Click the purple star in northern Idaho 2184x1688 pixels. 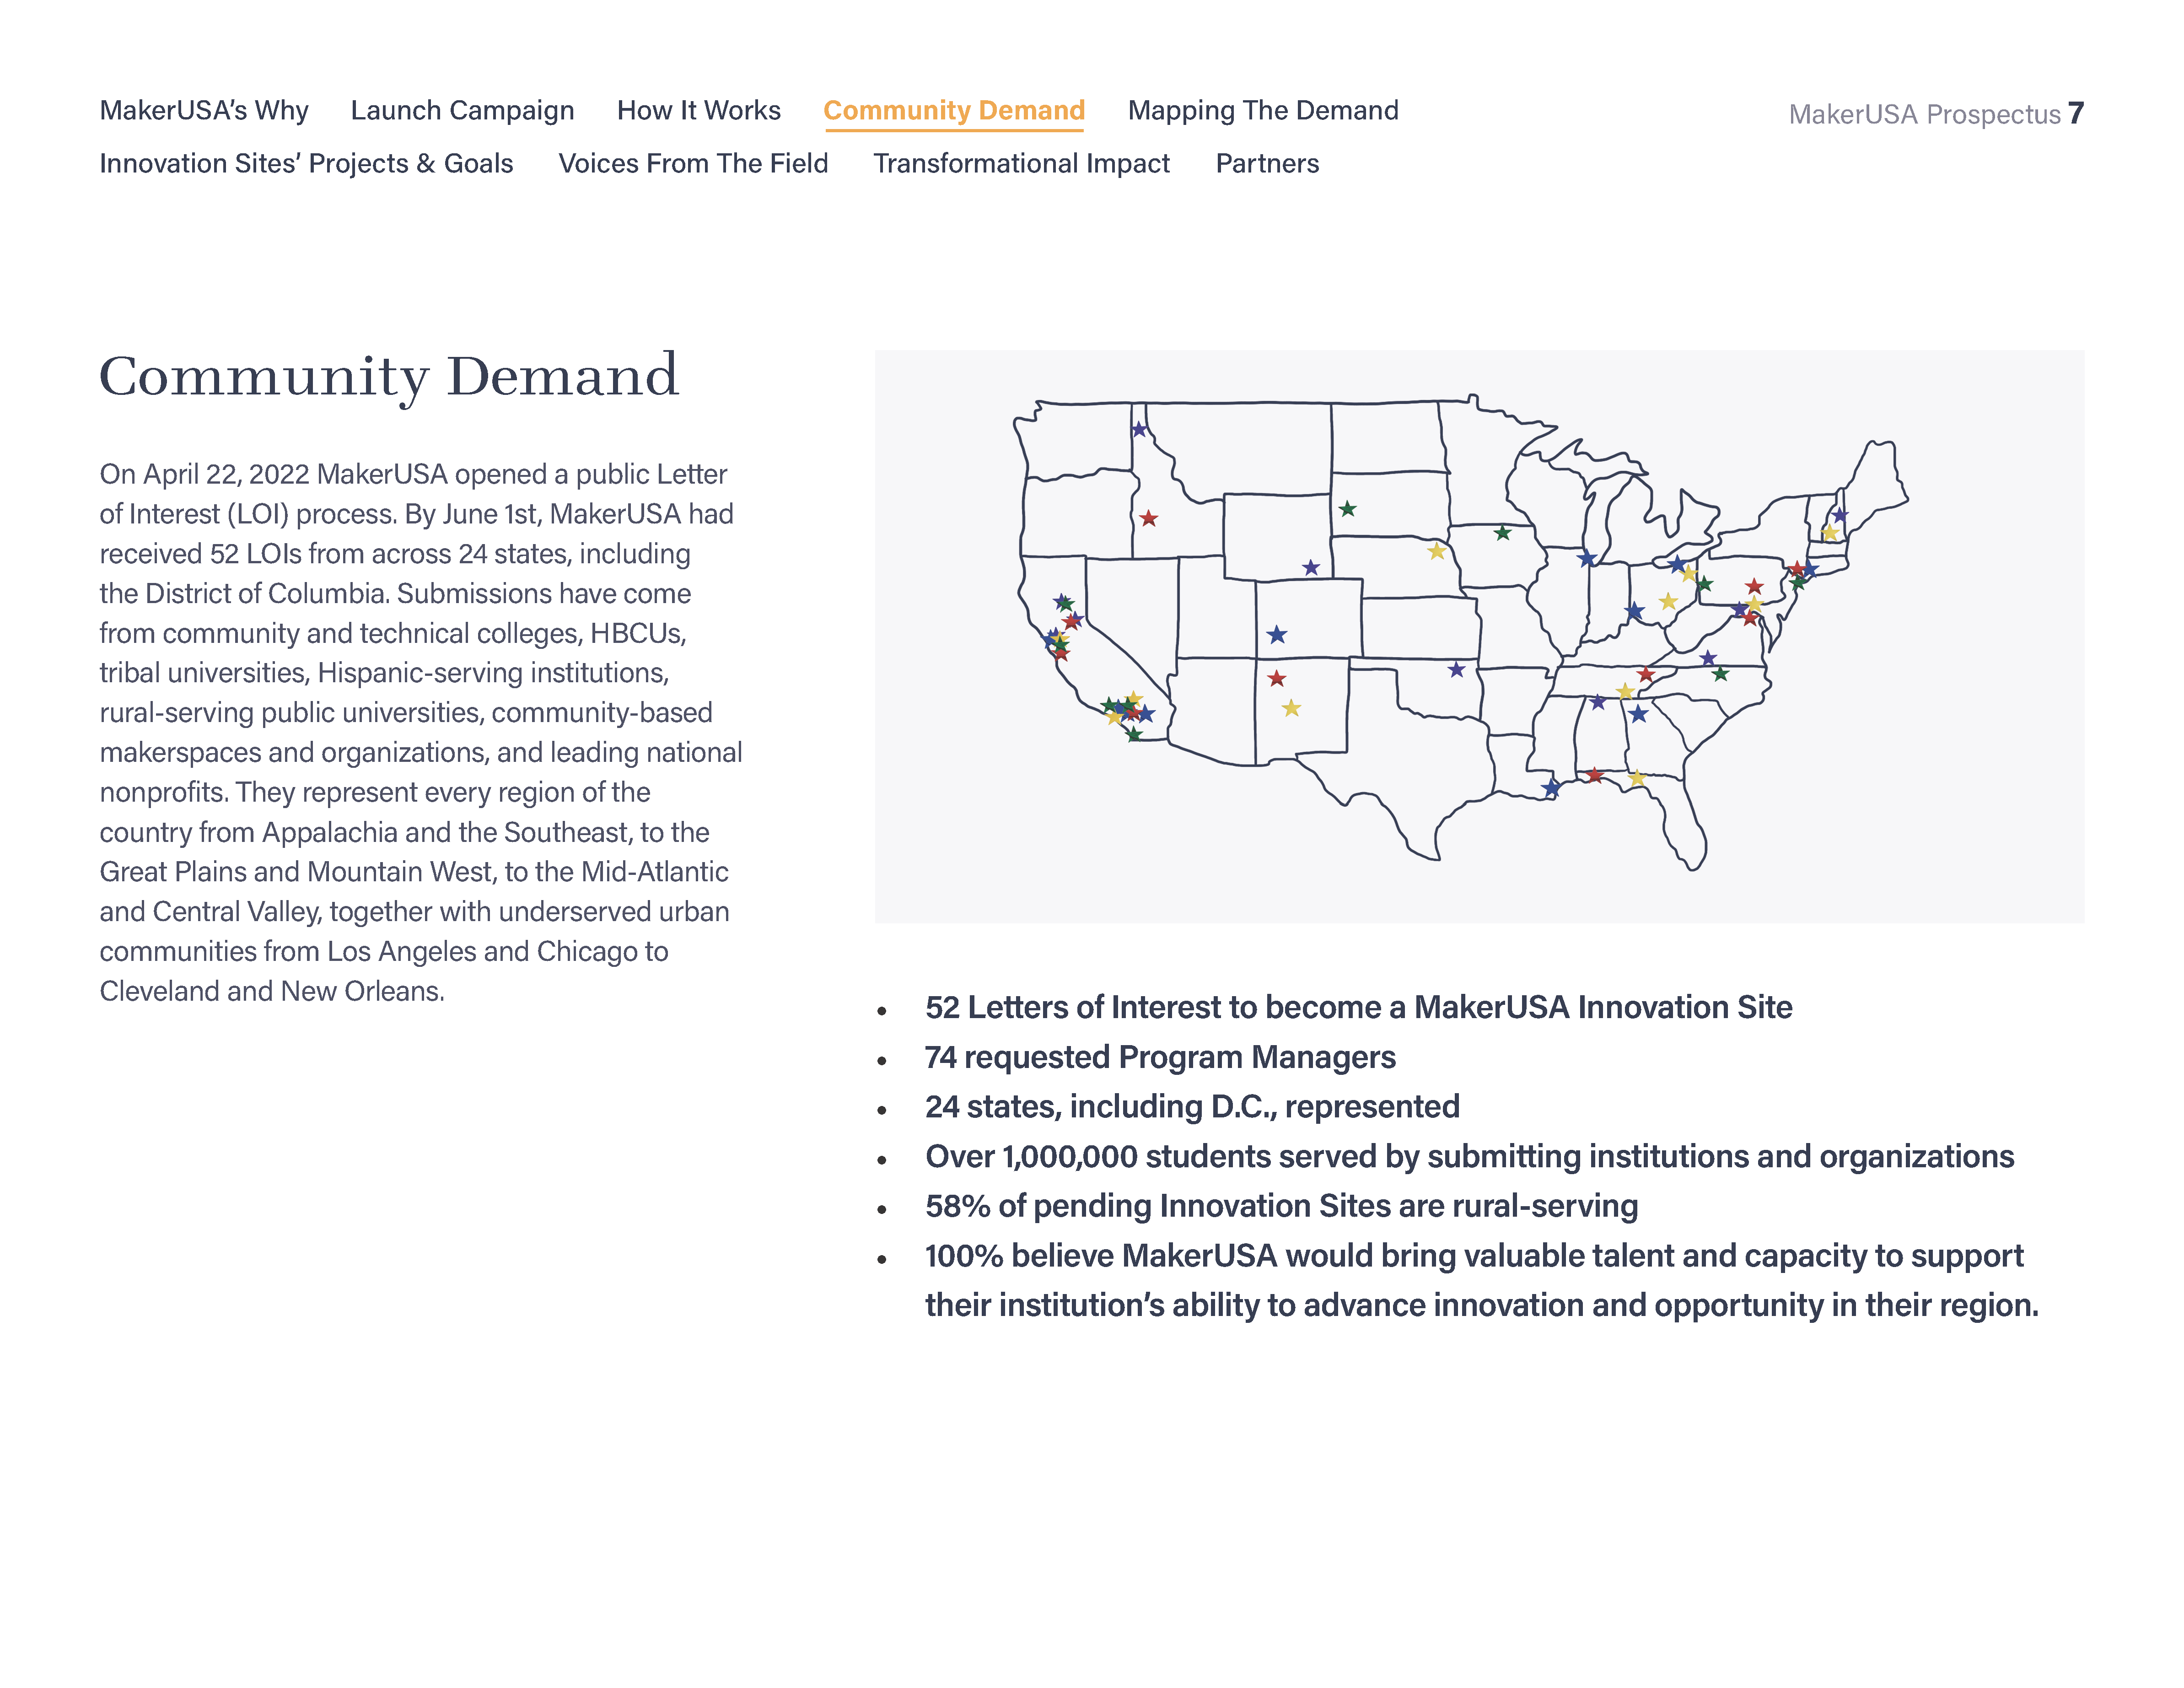[1139, 430]
